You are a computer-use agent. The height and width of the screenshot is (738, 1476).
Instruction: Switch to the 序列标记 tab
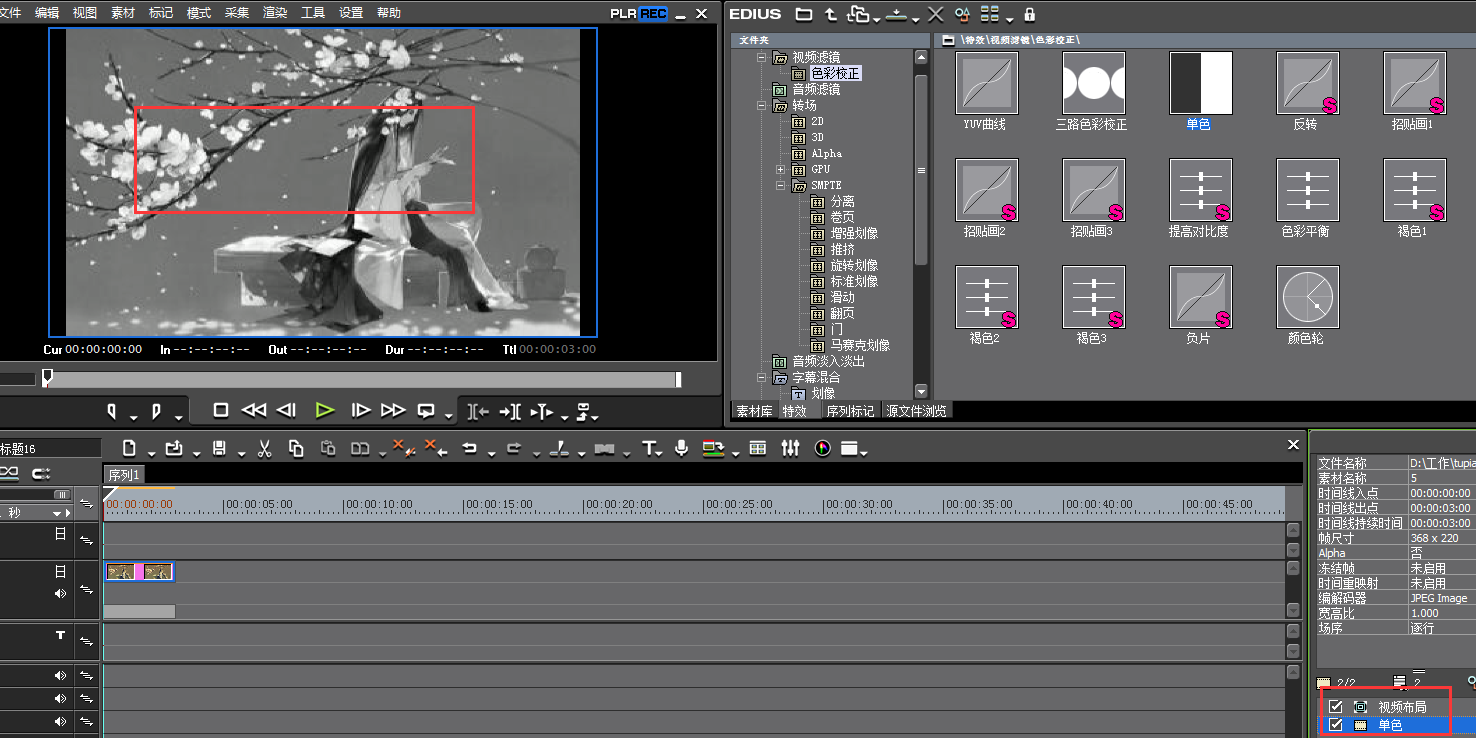pos(850,411)
